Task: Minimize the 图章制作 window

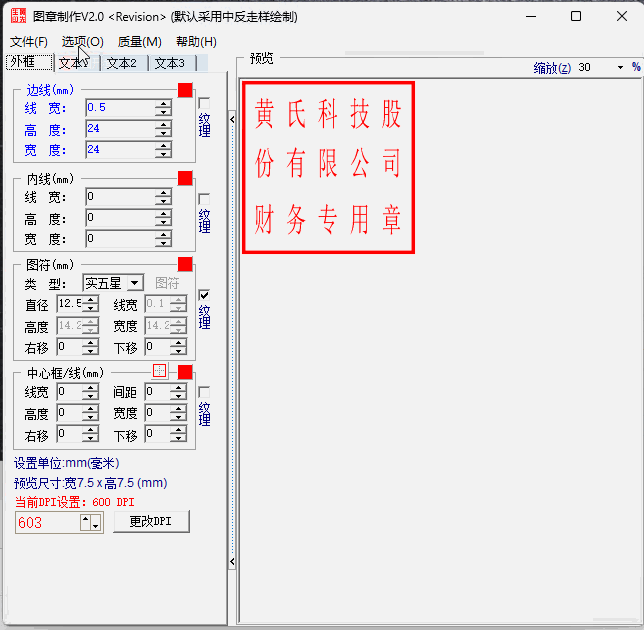Action: point(531,16)
